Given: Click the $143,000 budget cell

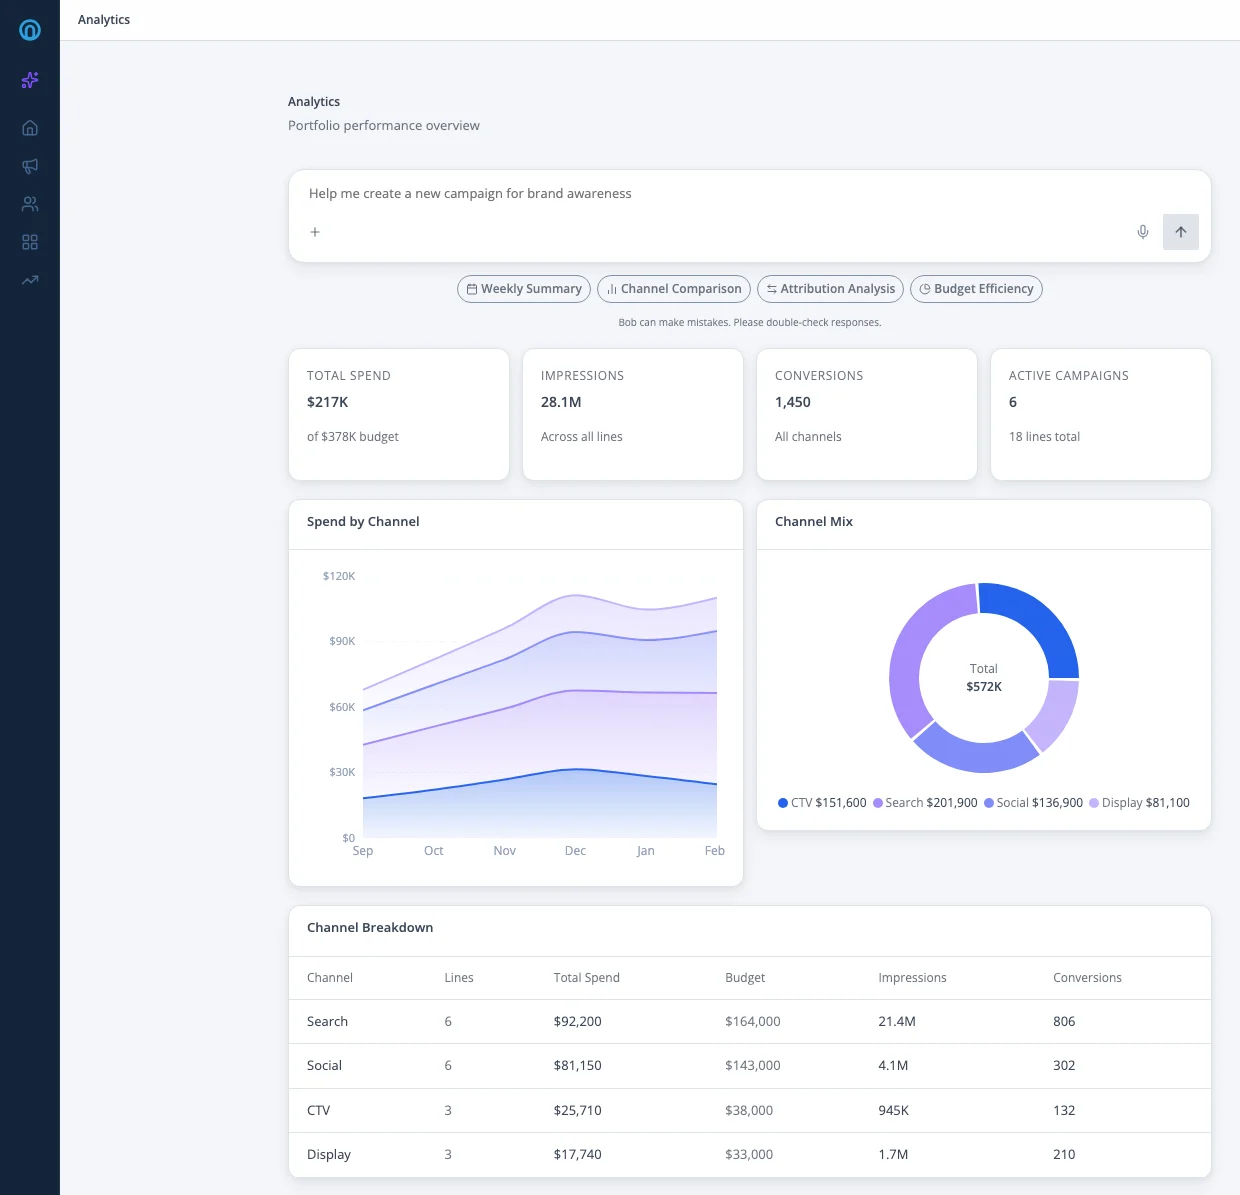Looking at the screenshot, I should 753,1066.
